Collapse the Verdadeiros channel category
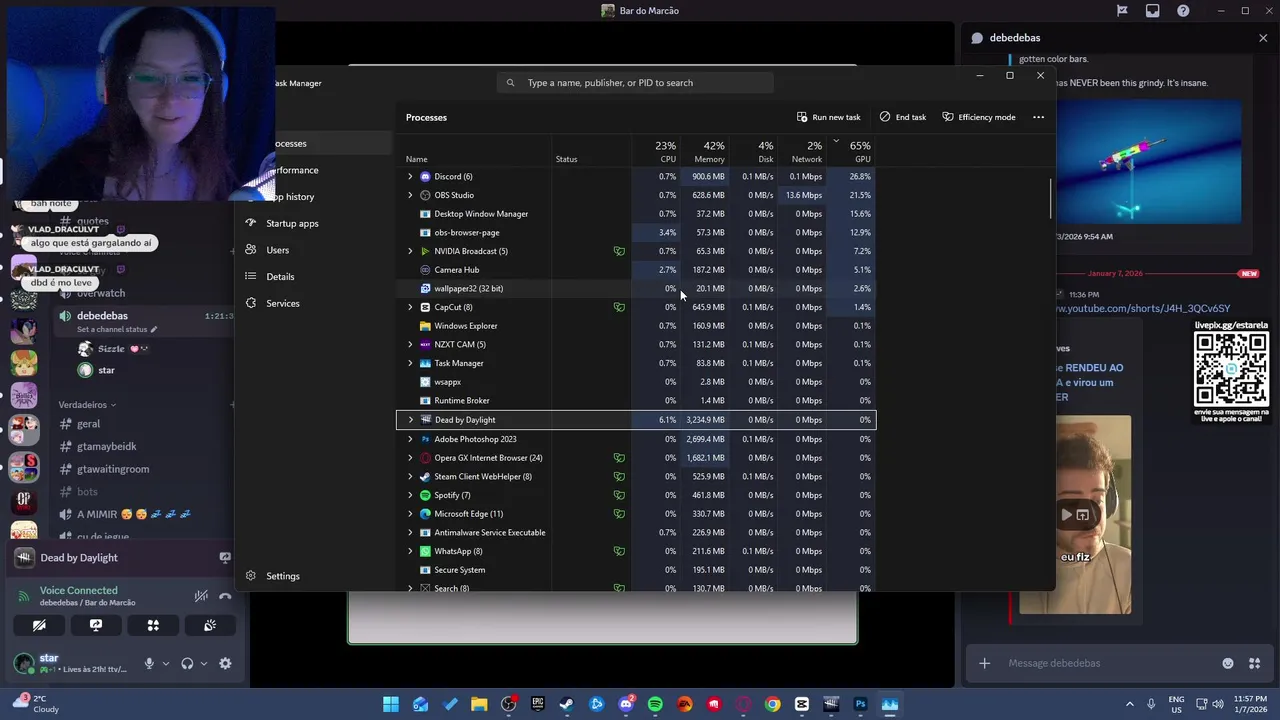This screenshot has height=720, width=1280. pos(87,405)
